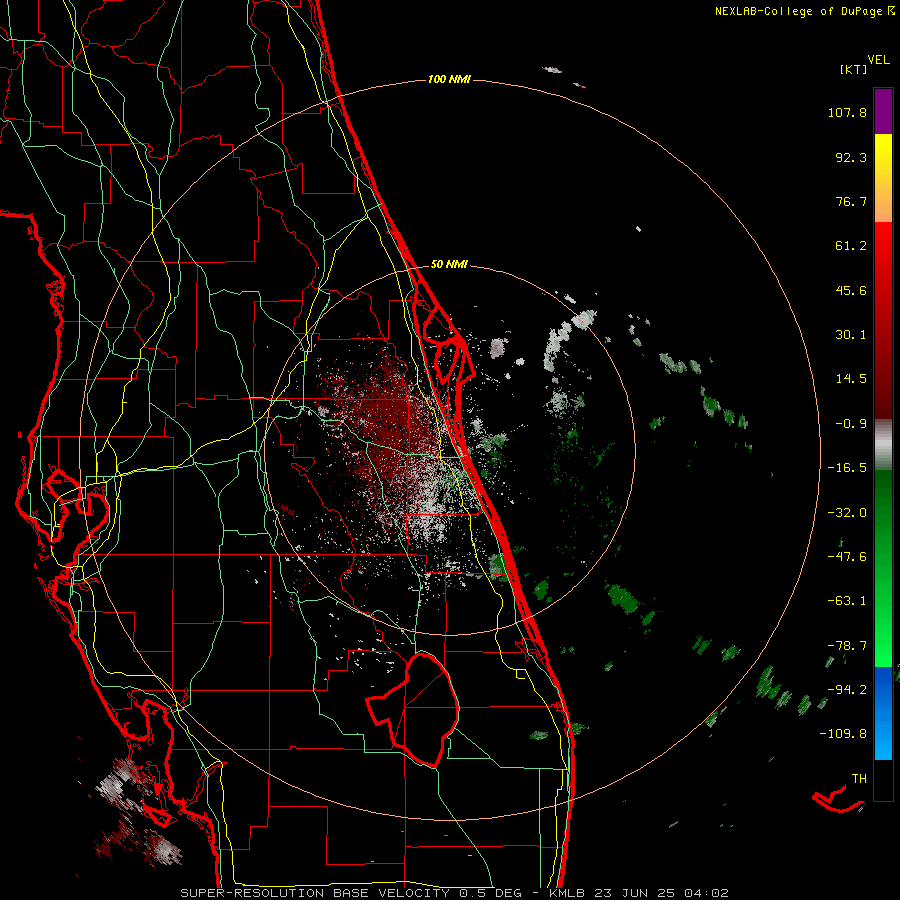Image resolution: width=900 pixels, height=900 pixels.
Task: Click the 14.5 legend value
Action: [851, 379]
